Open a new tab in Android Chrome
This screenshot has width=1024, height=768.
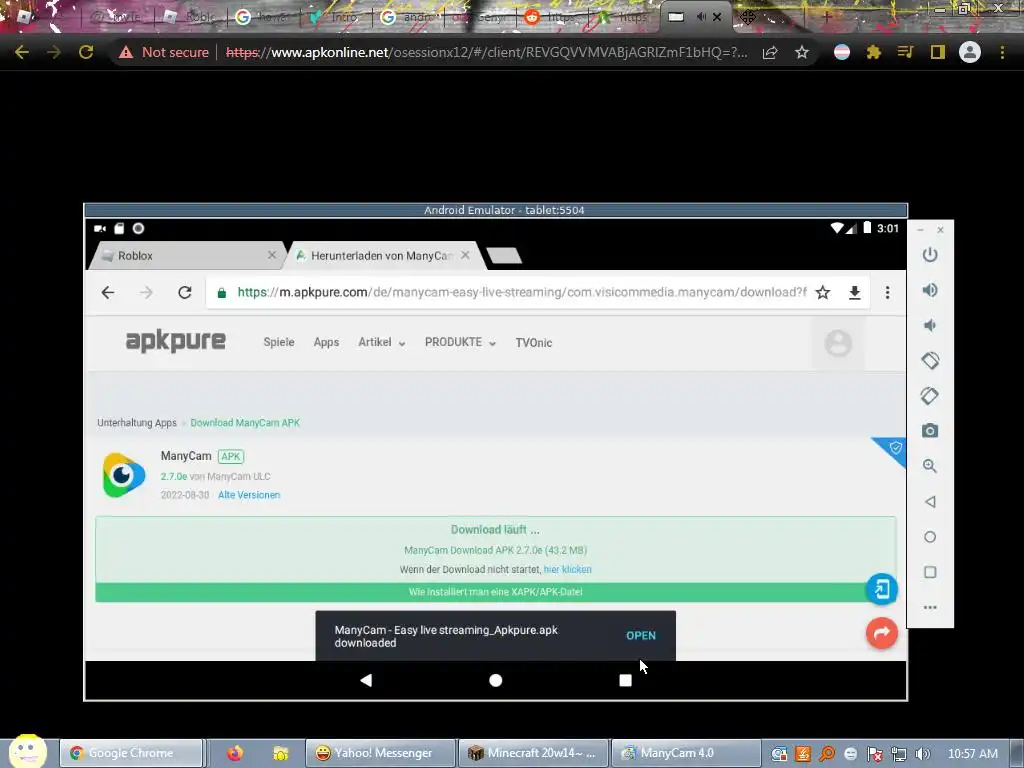(x=504, y=256)
